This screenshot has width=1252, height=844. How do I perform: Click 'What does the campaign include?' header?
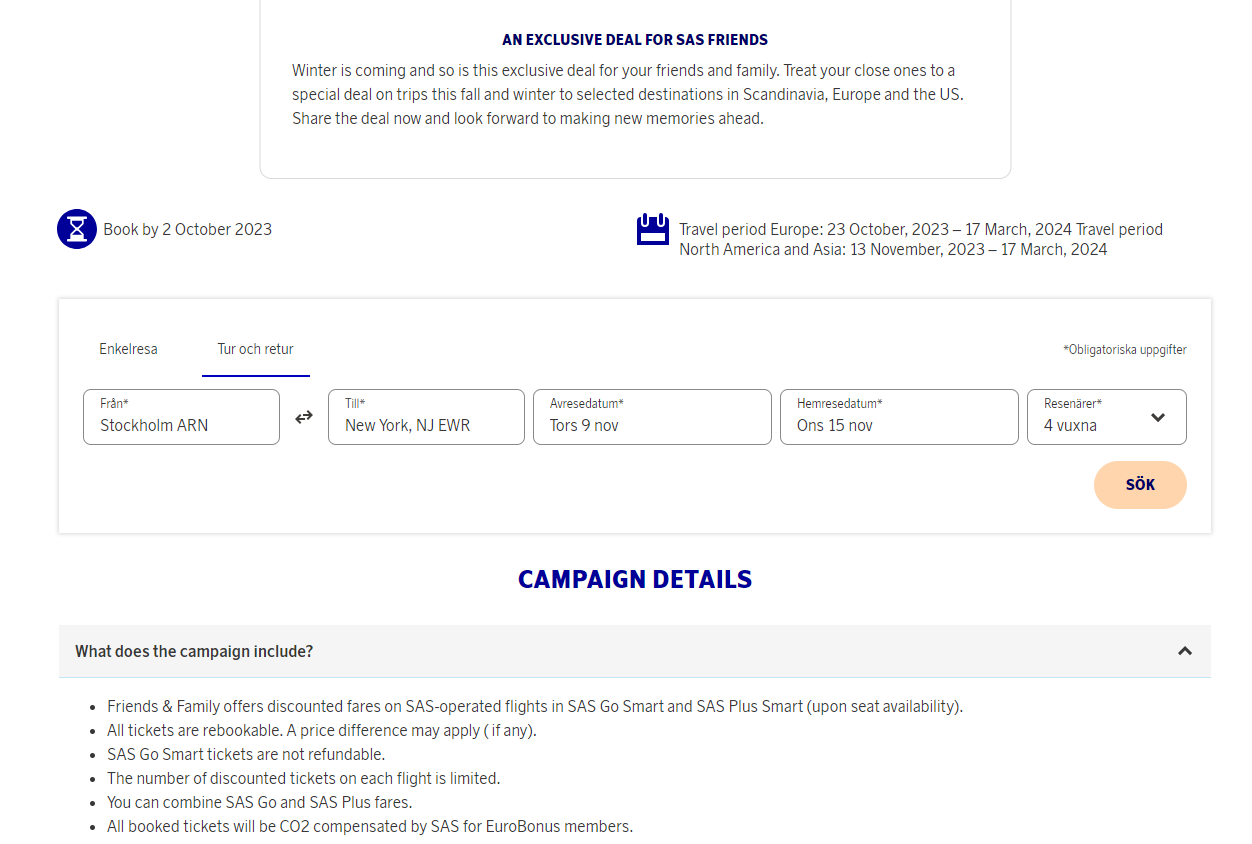[194, 651]
